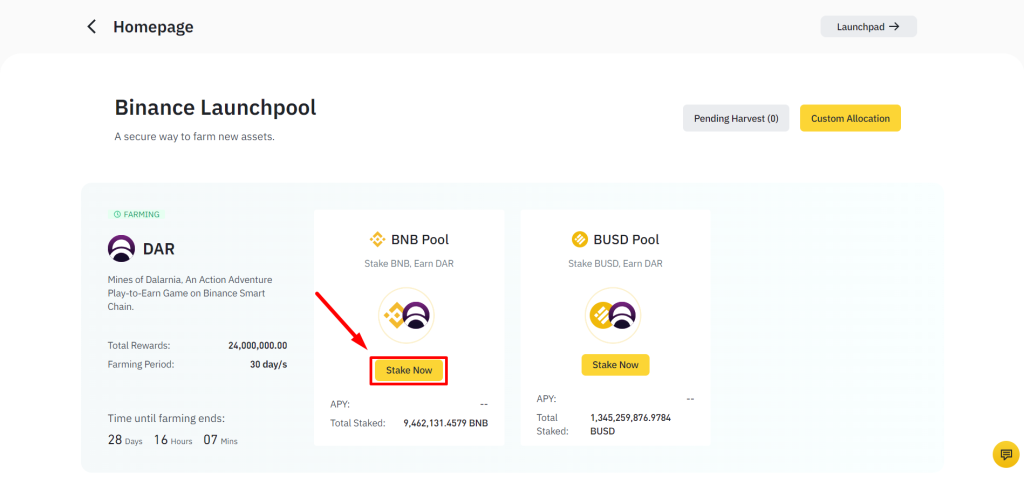Click the DAR token logo
This screenshot has height=477, width=1024.
point(121,249)
